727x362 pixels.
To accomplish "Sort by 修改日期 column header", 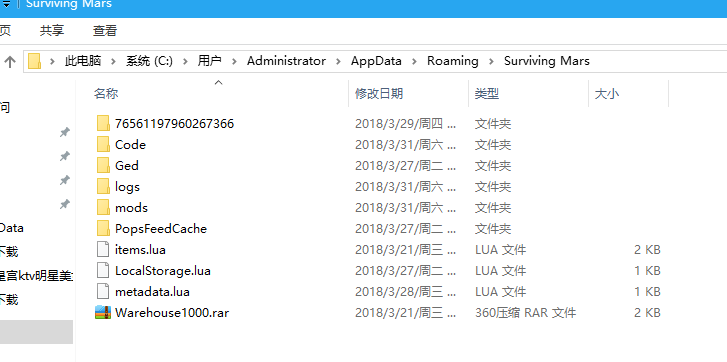I will [x=379, y=94].
